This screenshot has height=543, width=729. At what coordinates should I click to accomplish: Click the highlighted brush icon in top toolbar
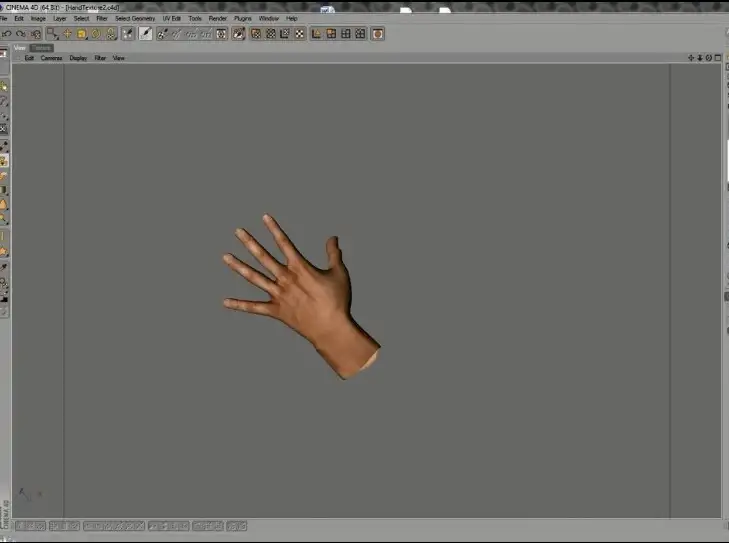146,33
